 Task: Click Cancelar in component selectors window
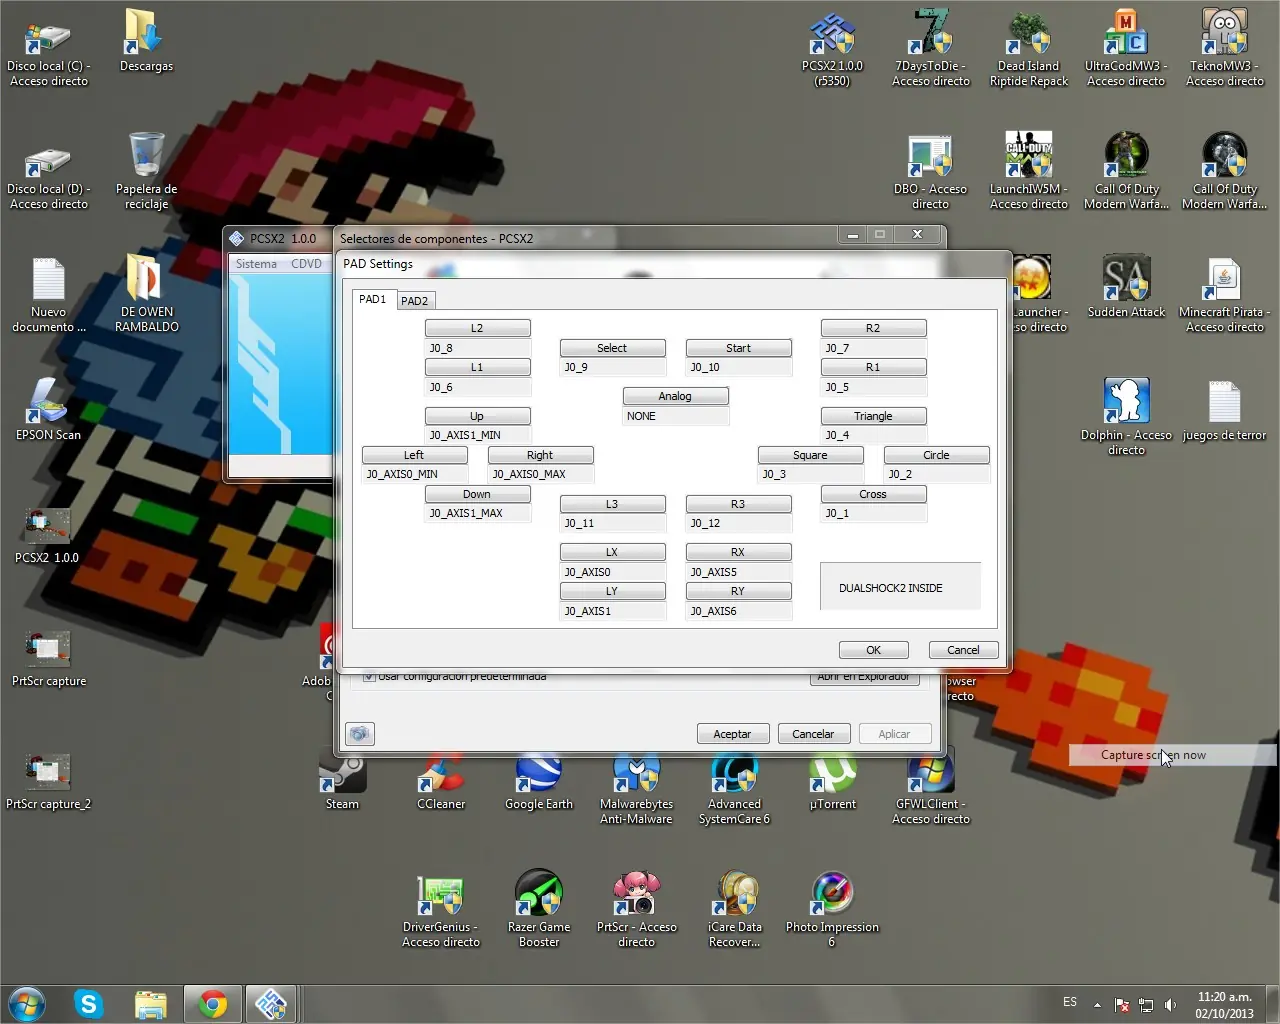[814, 734]
